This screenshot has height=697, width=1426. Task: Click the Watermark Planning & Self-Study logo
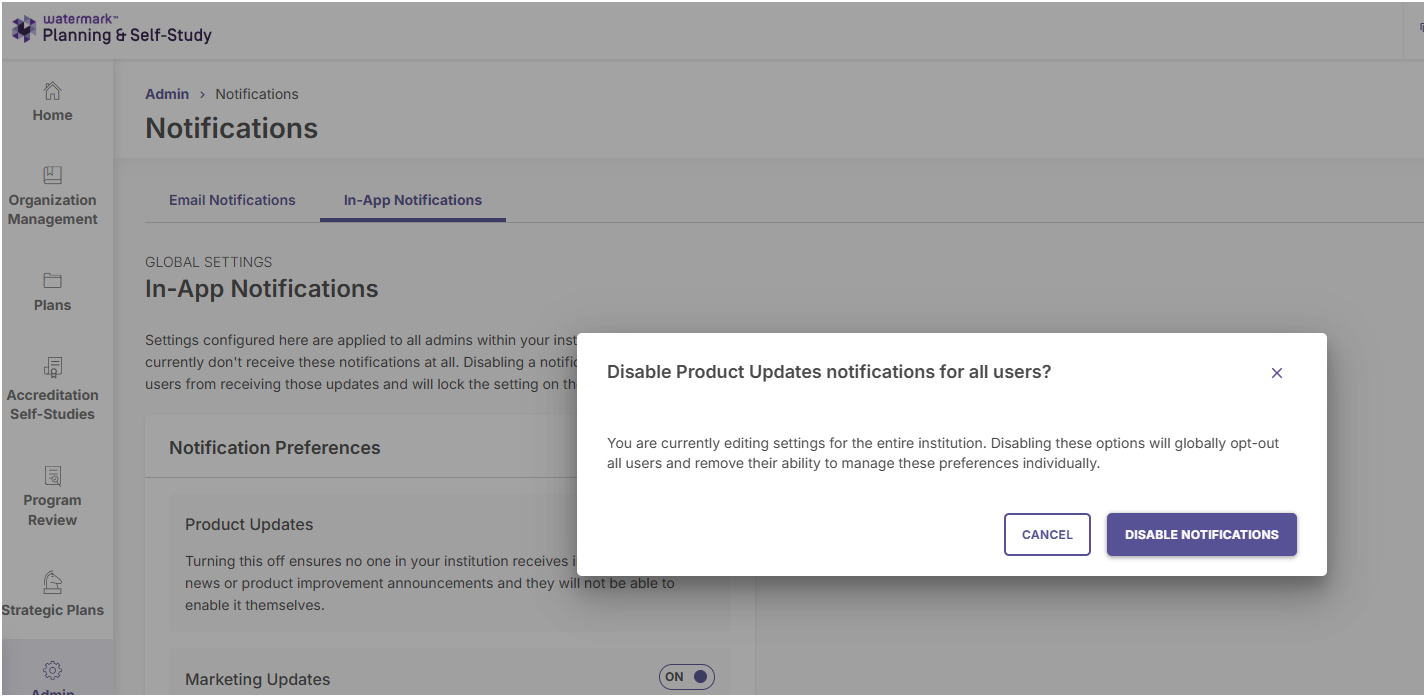112,29
